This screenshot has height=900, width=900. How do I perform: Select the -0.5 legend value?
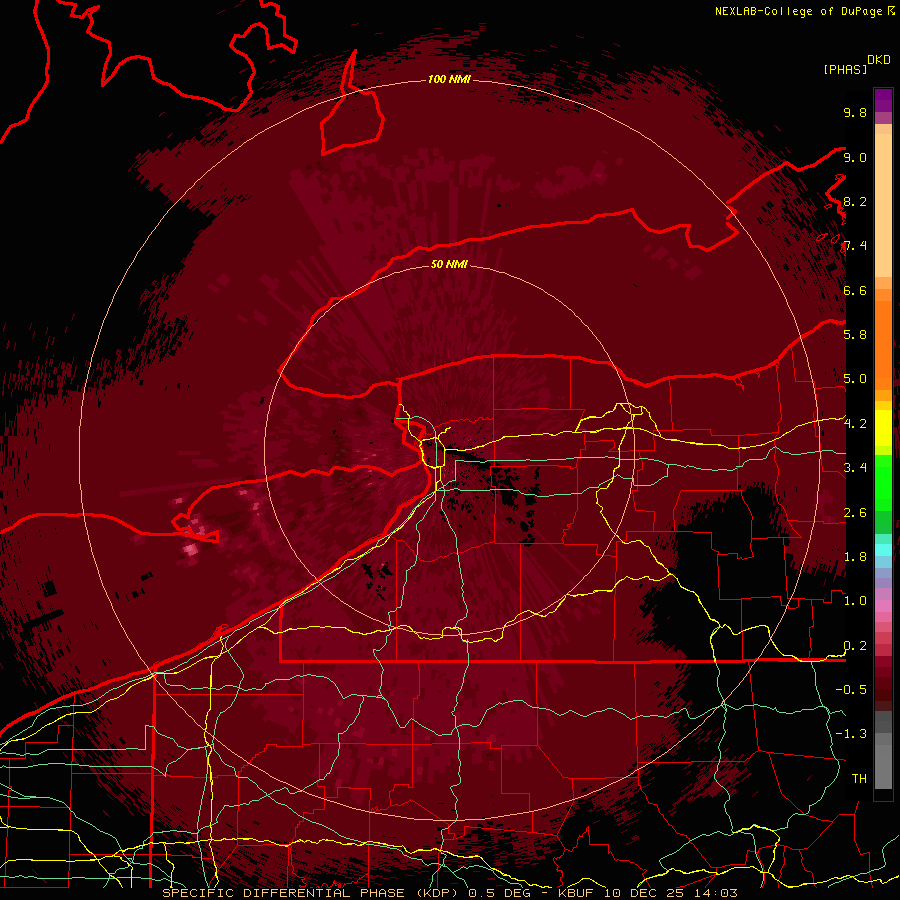(851, 689)
